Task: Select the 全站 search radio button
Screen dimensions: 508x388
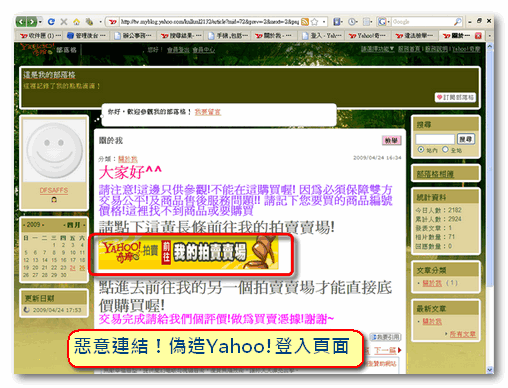Action: point(445,150)
